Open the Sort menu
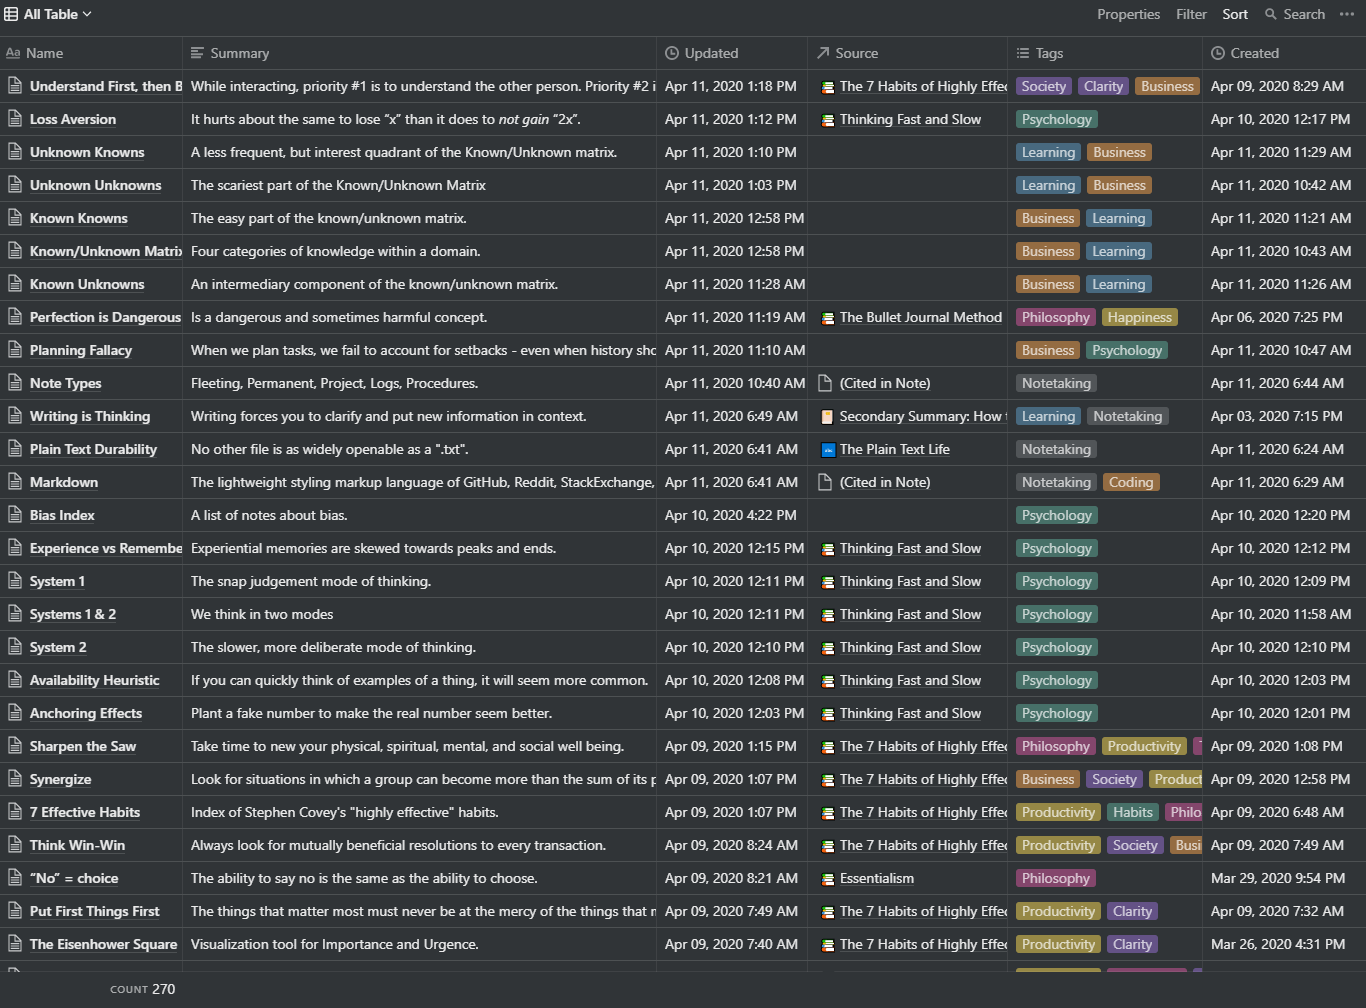This screenshot has height=1008, width=1366. coord(1234,14)
